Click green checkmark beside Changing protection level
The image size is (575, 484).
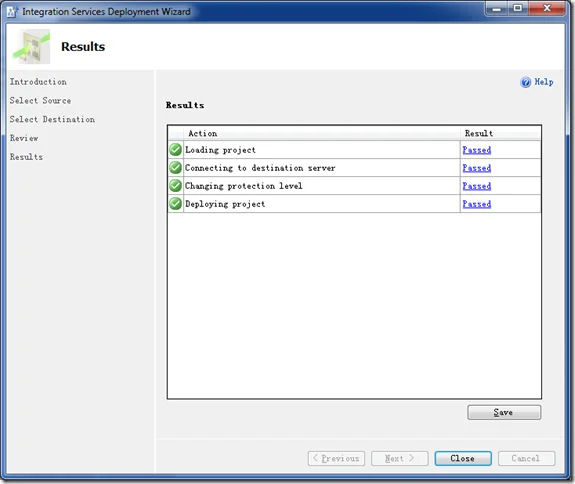pos(176,186)
